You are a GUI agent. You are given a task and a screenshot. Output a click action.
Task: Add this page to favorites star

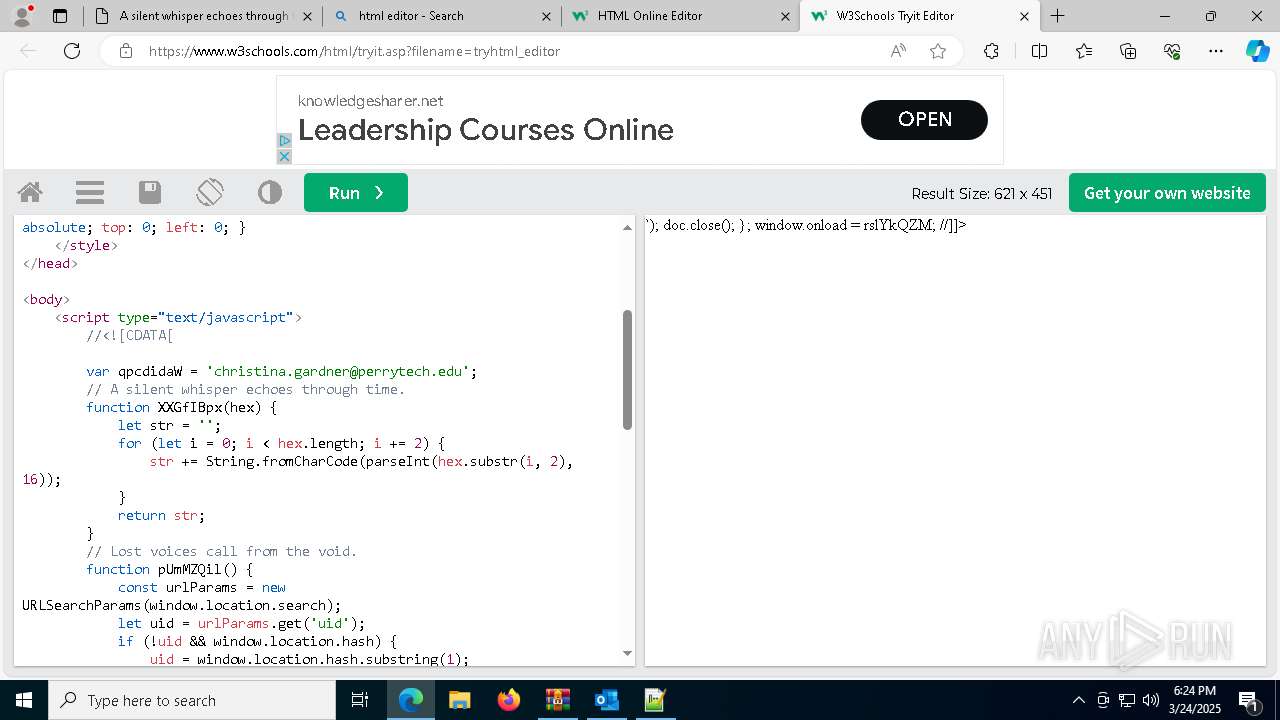pyautogui.click(x=938, y=51)
